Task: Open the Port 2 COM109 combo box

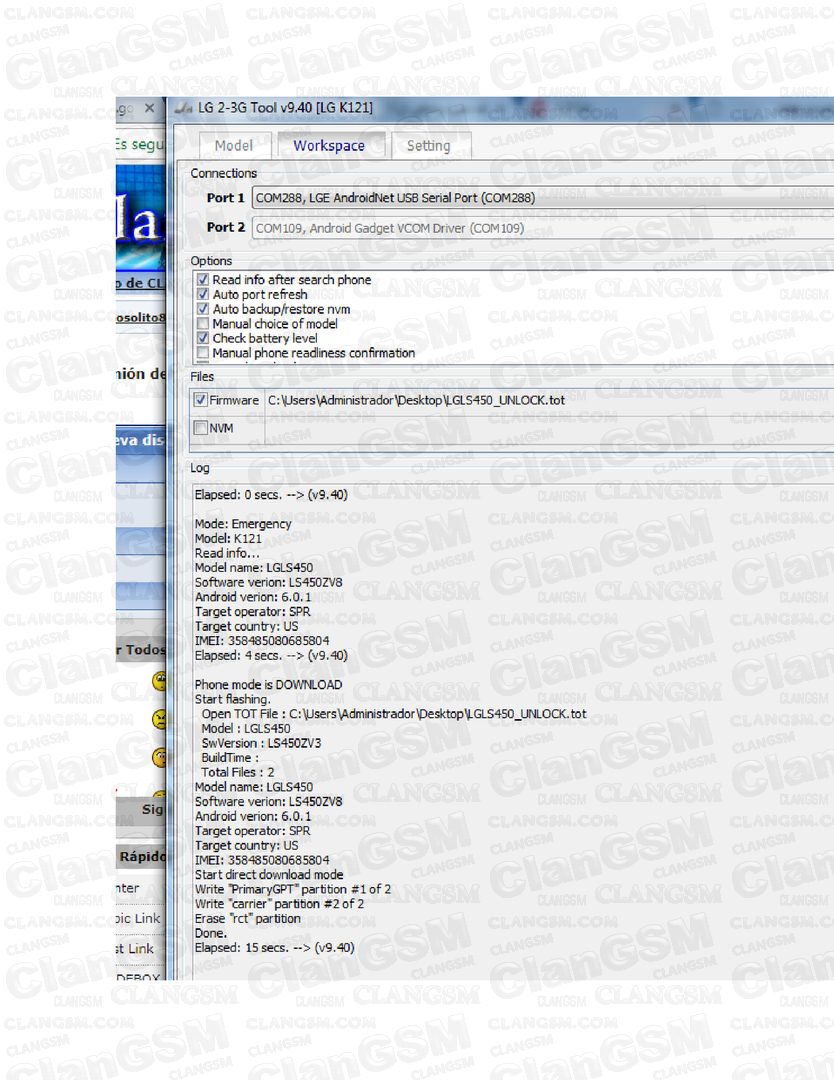Action: [x=543, y=228]
